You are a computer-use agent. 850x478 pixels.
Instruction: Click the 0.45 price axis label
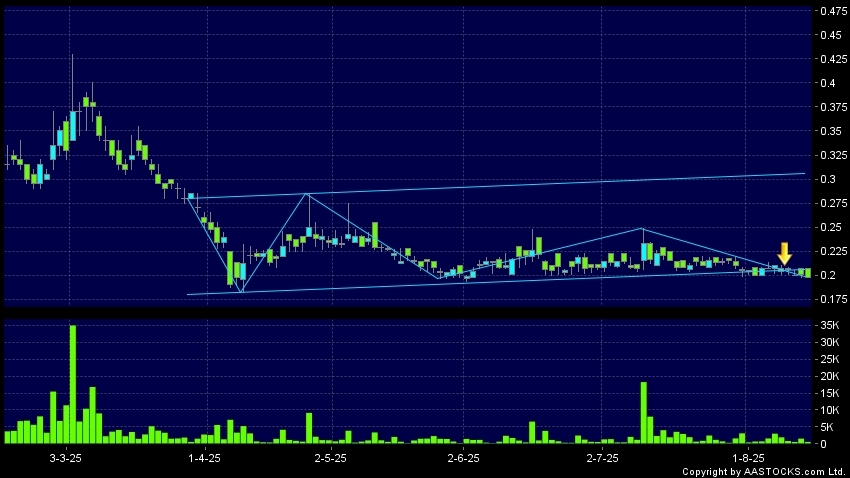coord(832,35)
